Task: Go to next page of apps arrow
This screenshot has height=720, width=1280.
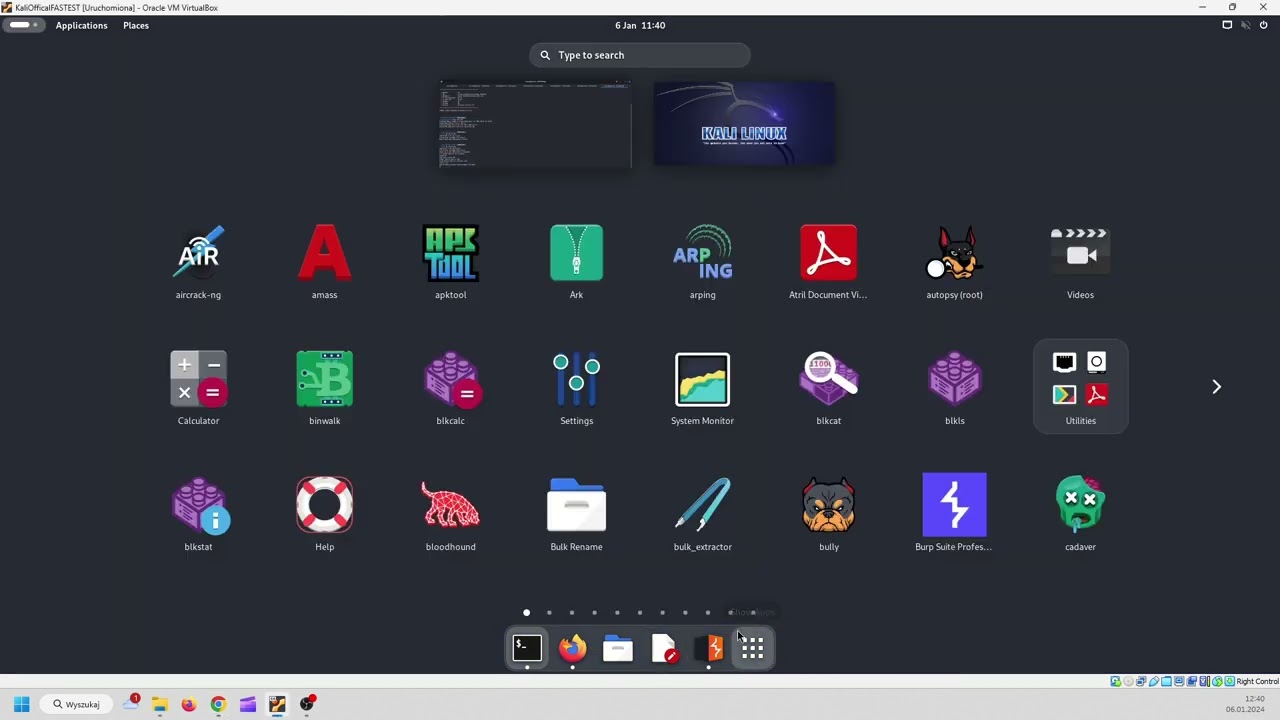Action: click(x=1216, y=387)
